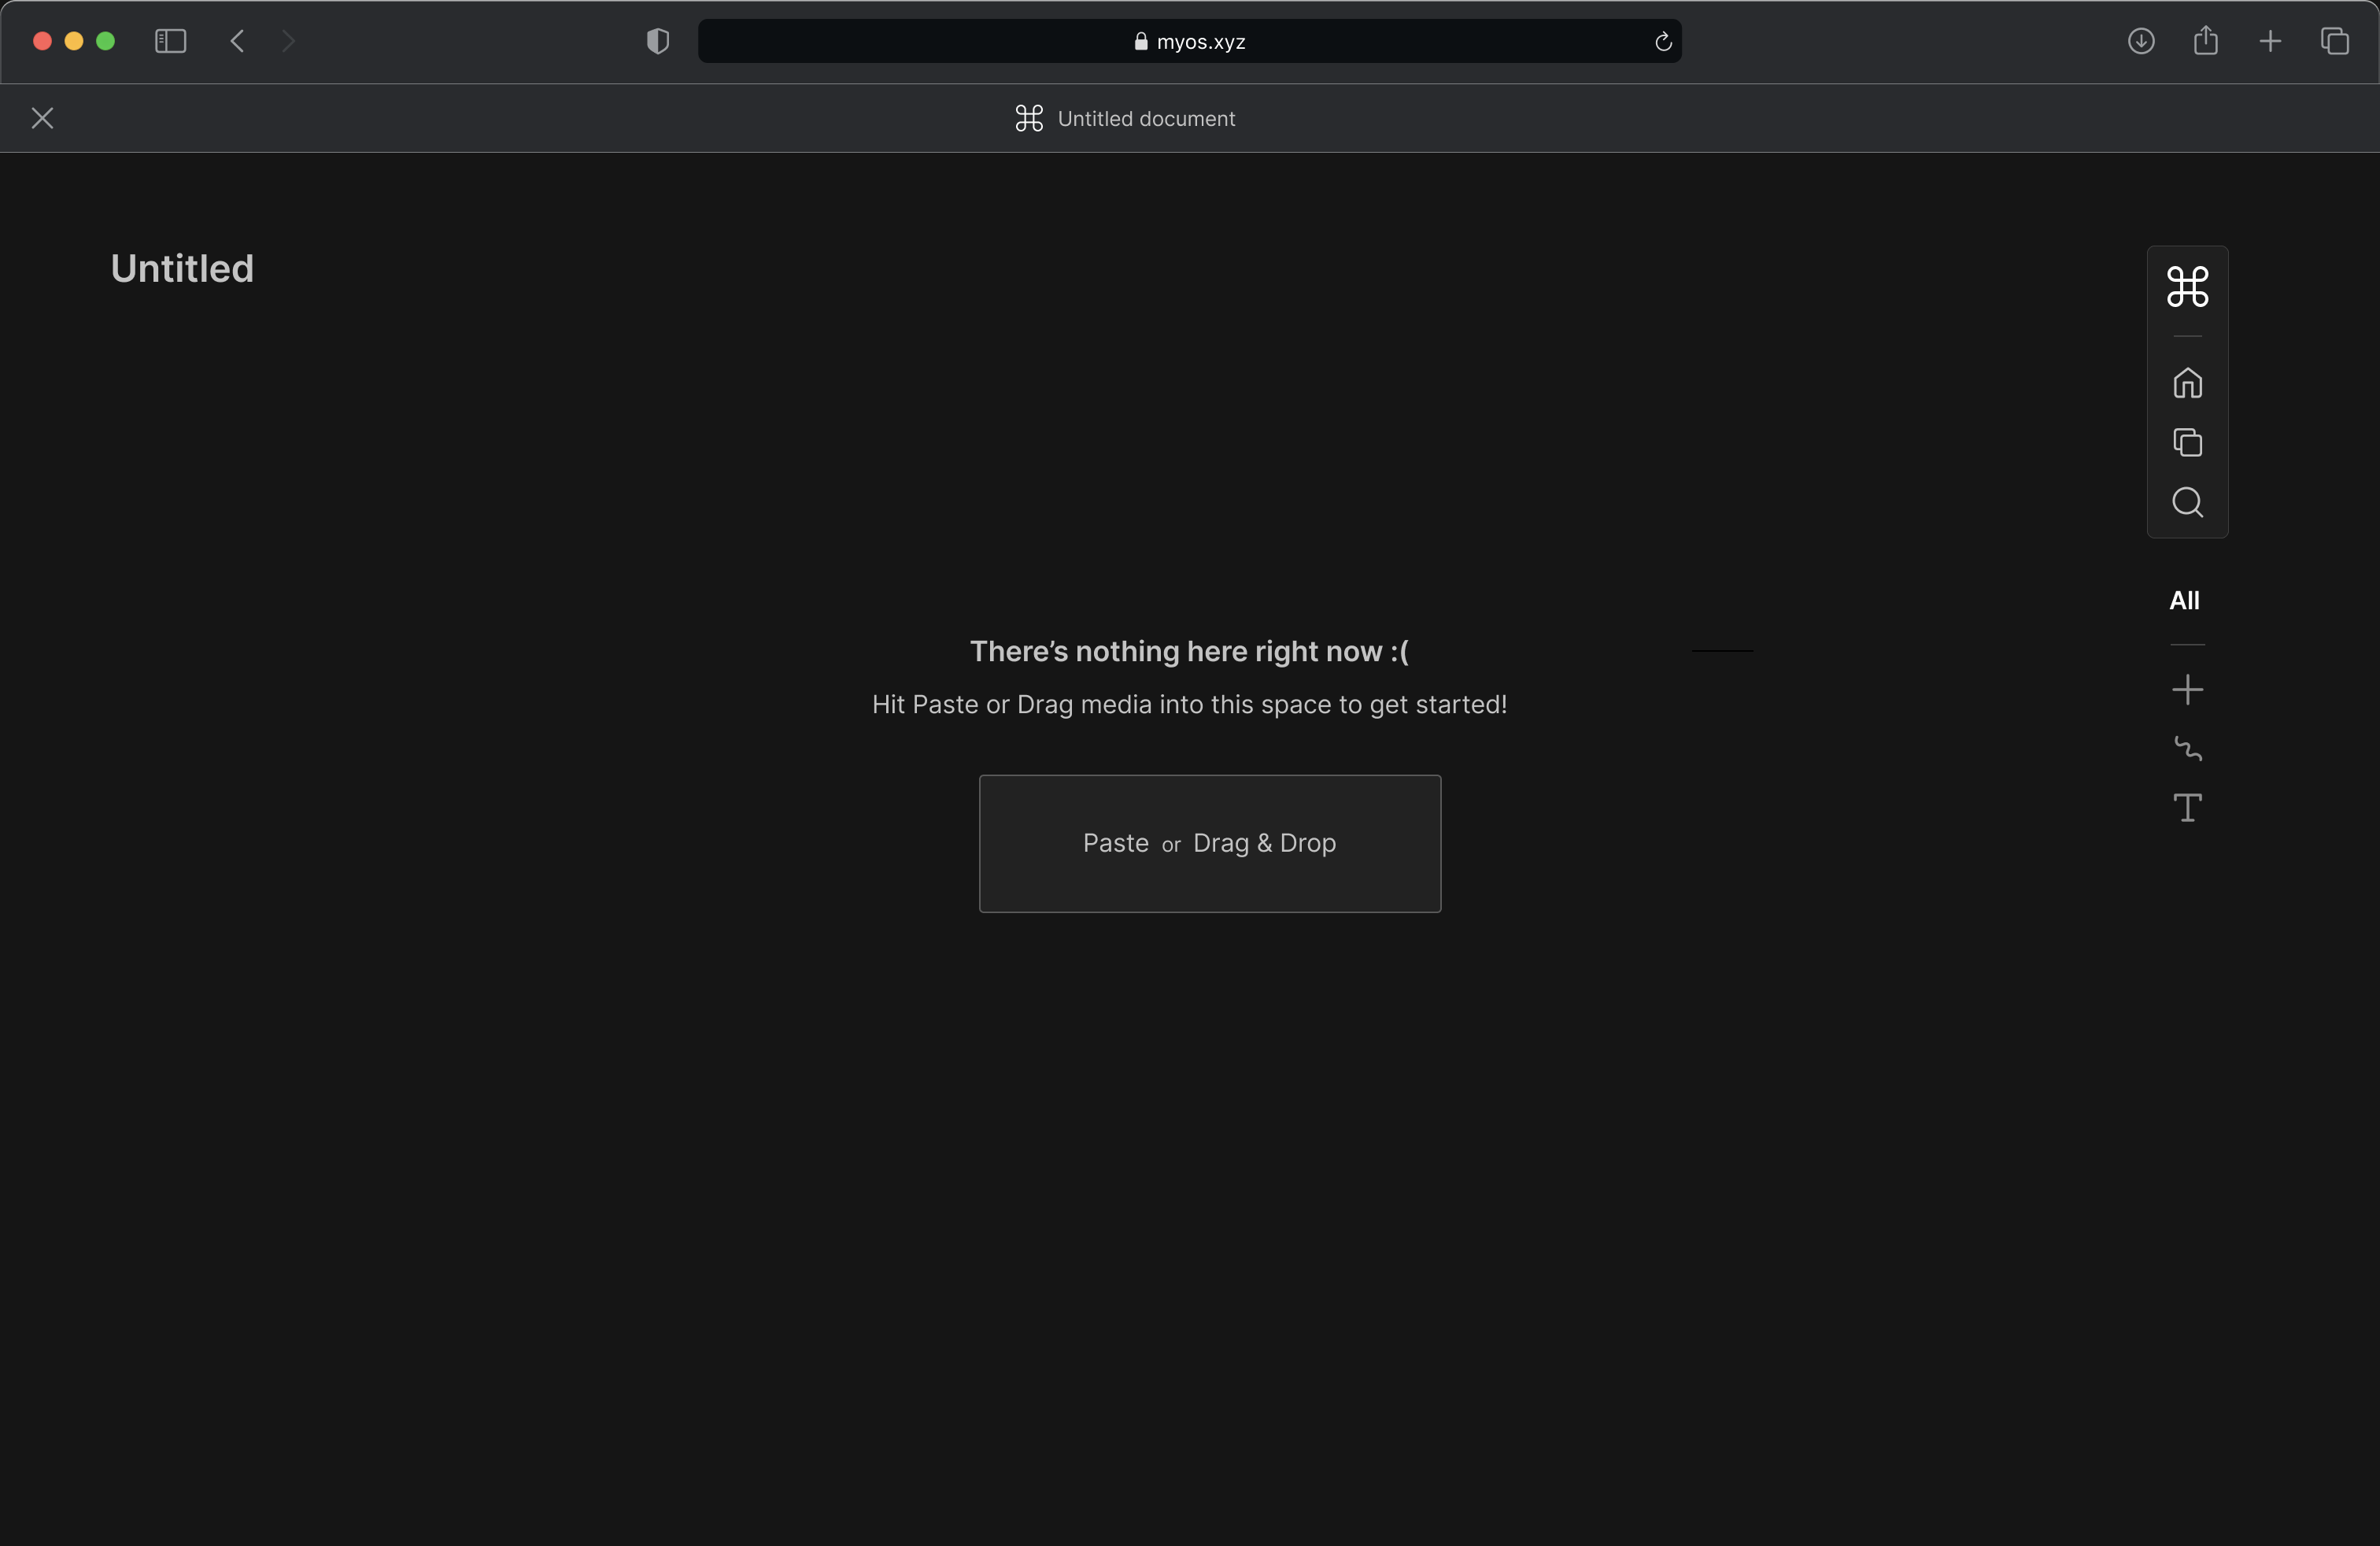The image size is (2380, 1546).
Task: Open the Share menu in Safari
Action: pos(2205,41)
